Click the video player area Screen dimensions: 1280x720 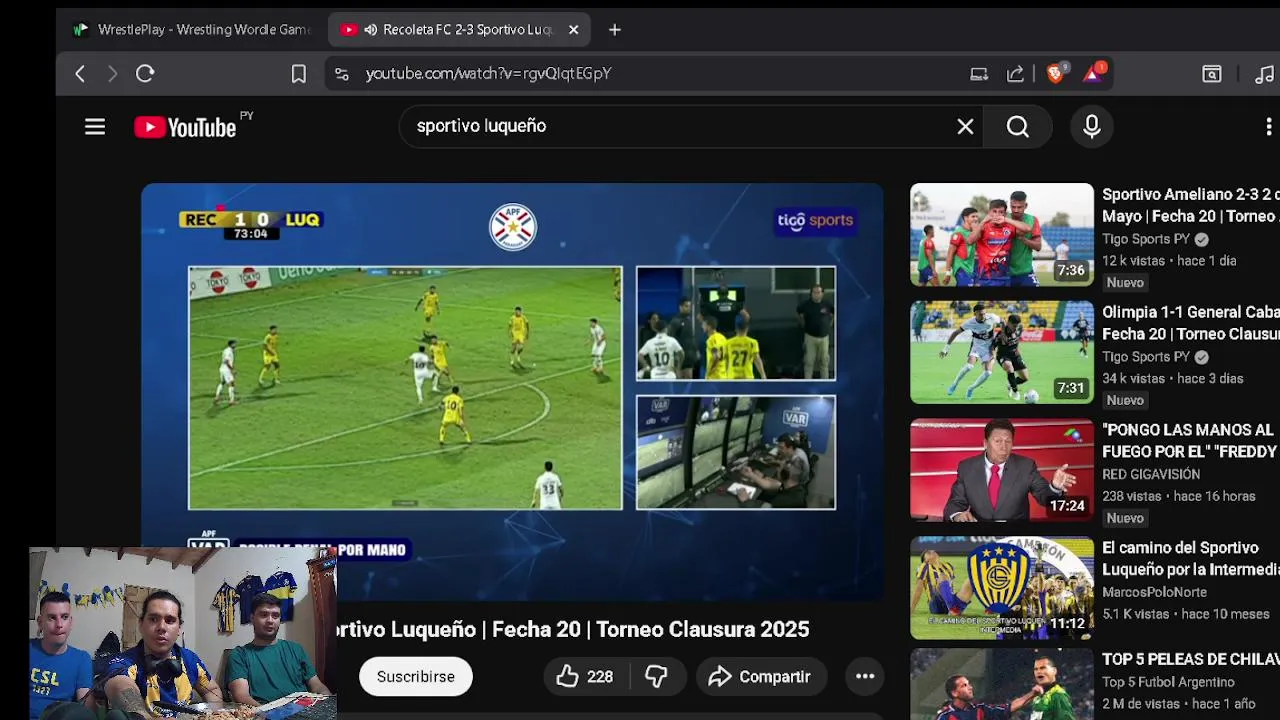[x=512, y=390]
